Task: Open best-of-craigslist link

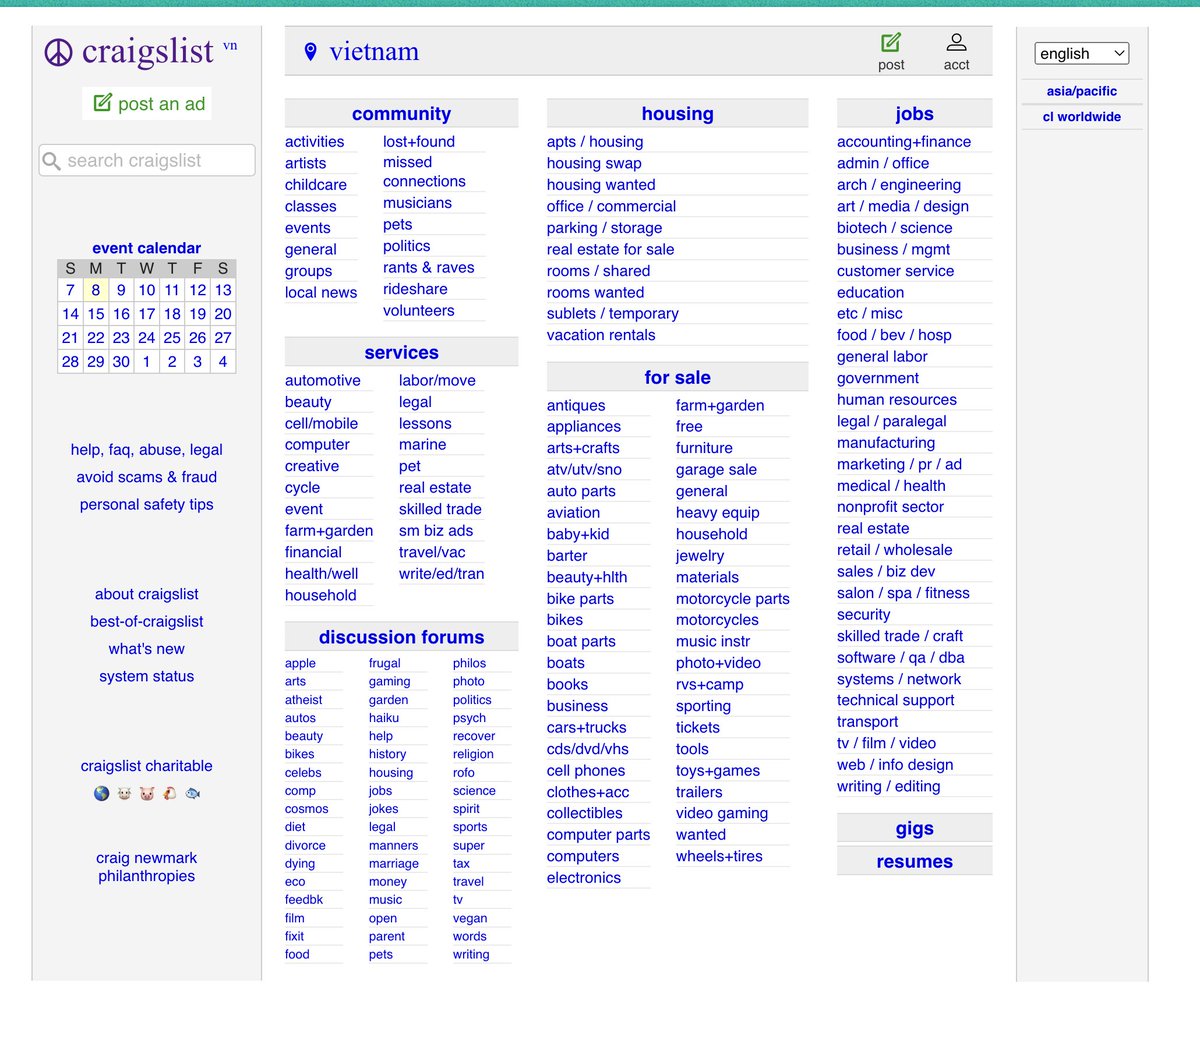Action: (x=147, y=621)
